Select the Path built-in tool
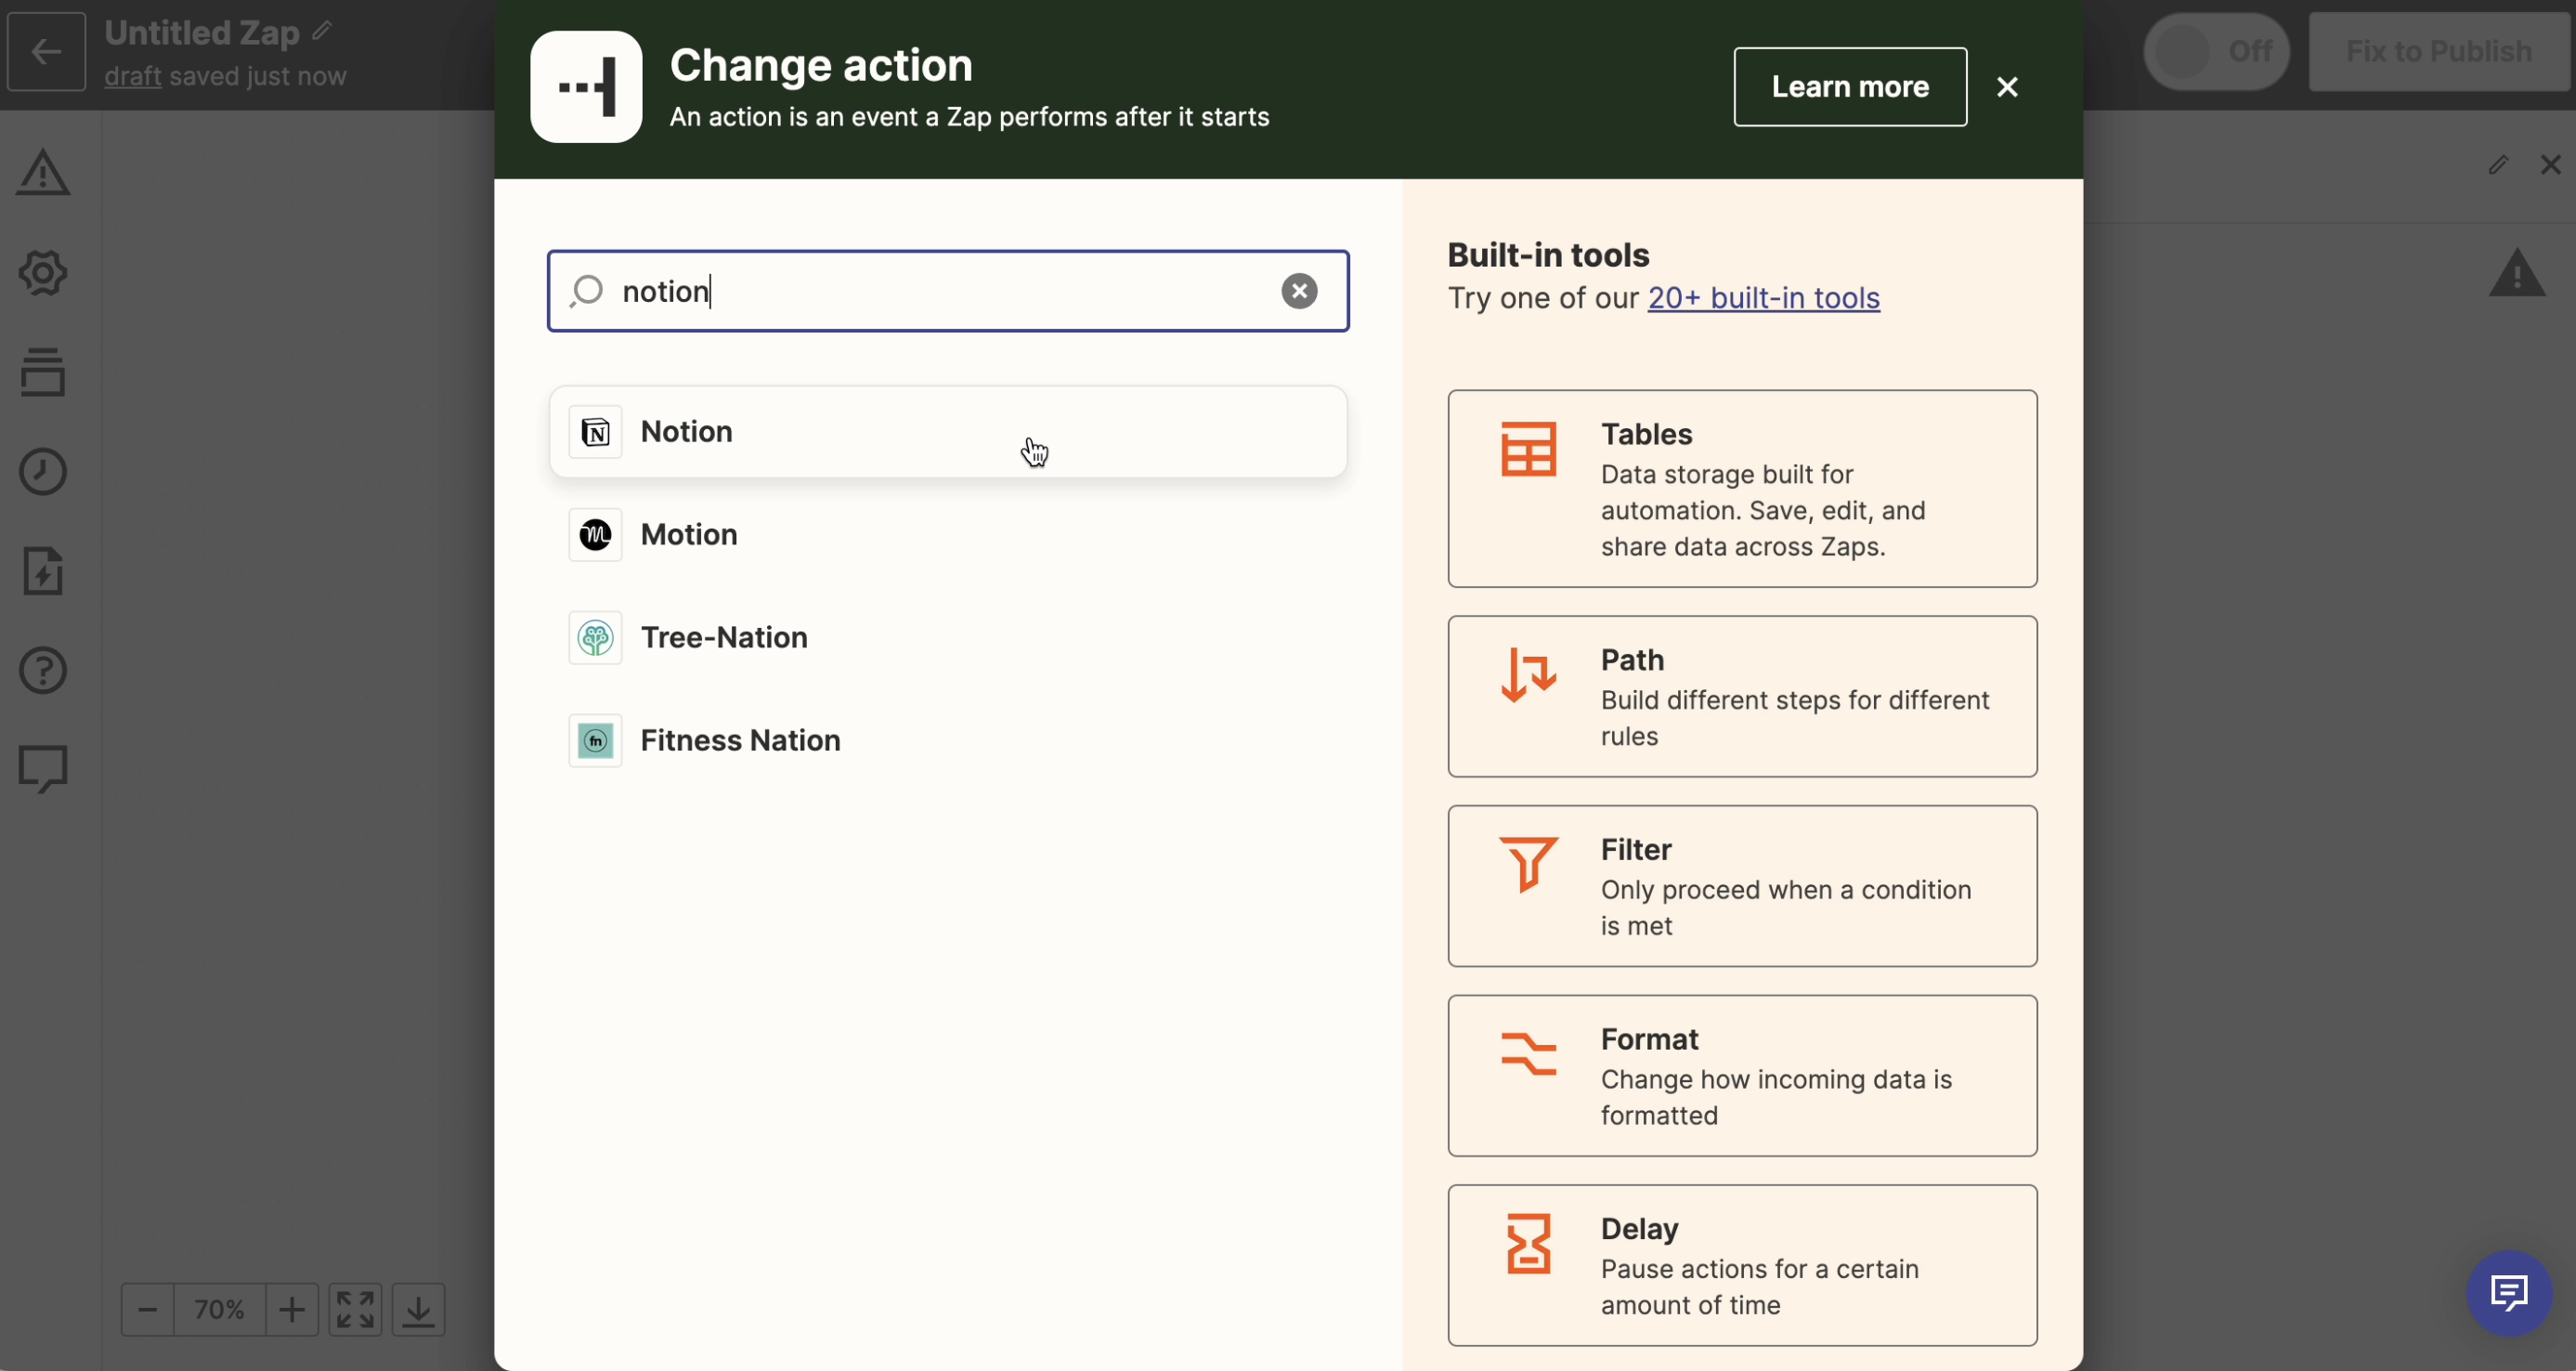Viewport: 2576px width, 1371px height. tap(1741, 697)
